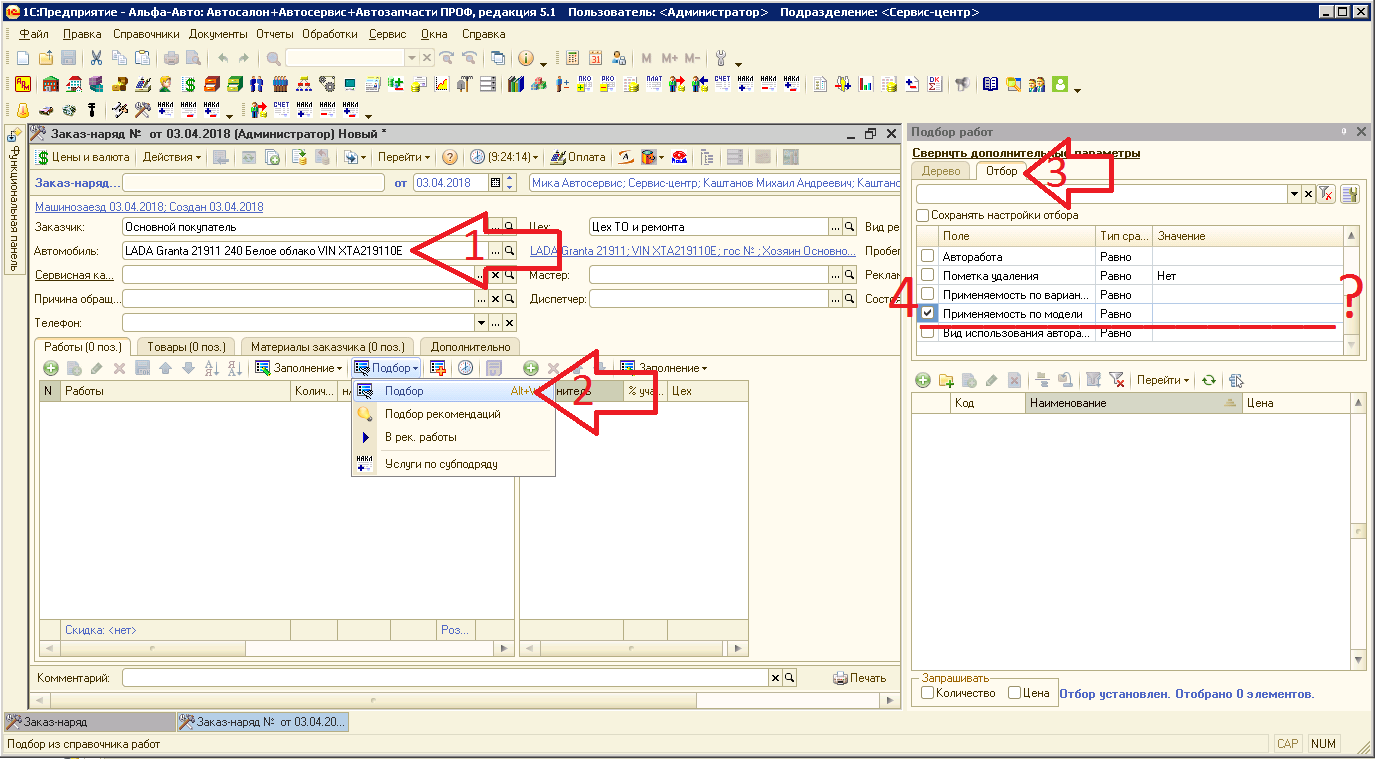Check the Пометка удаления filter checkbox
The image size is (1375, 759).
pos(928,275)
